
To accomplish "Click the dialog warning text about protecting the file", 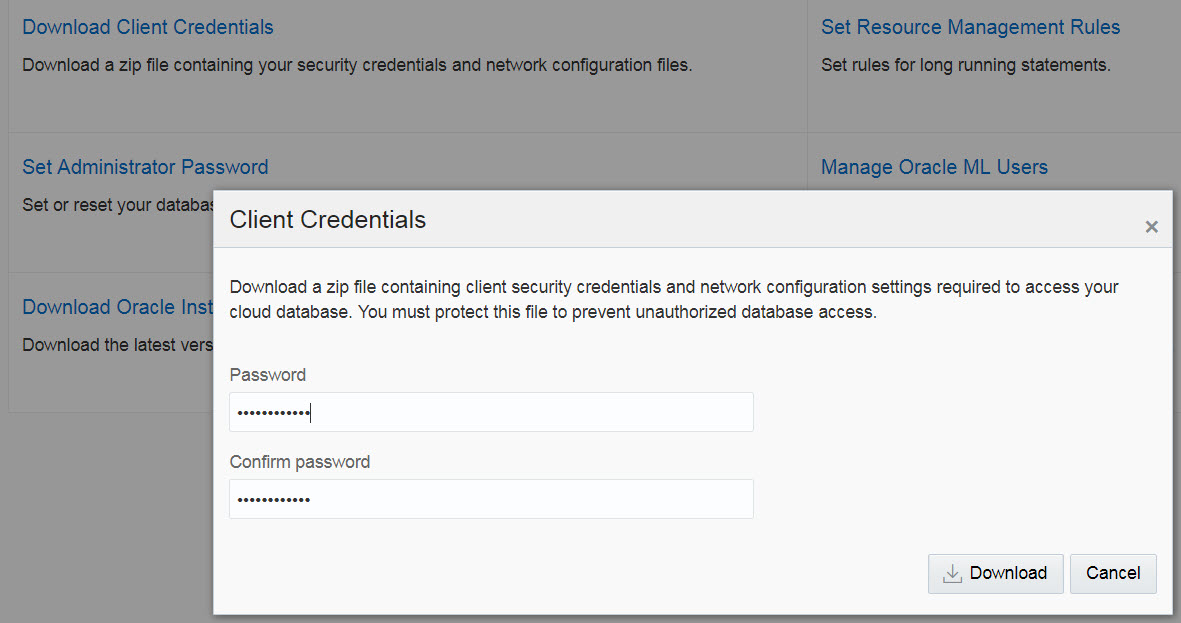I will point(674,299).
